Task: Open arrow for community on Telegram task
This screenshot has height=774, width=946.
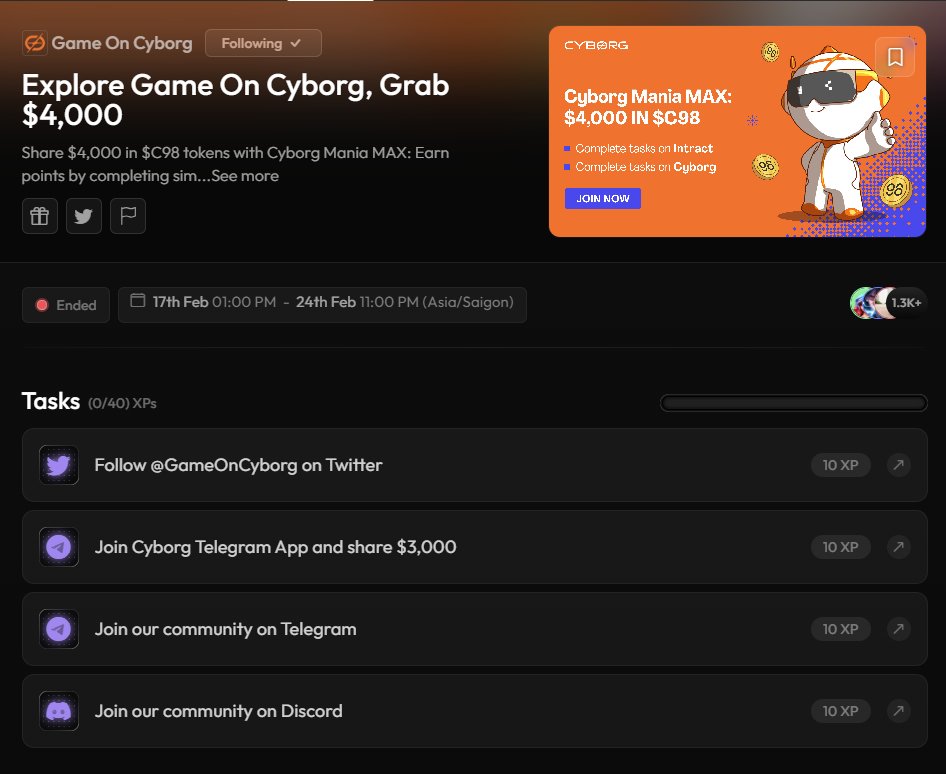Action: (898, 629)
